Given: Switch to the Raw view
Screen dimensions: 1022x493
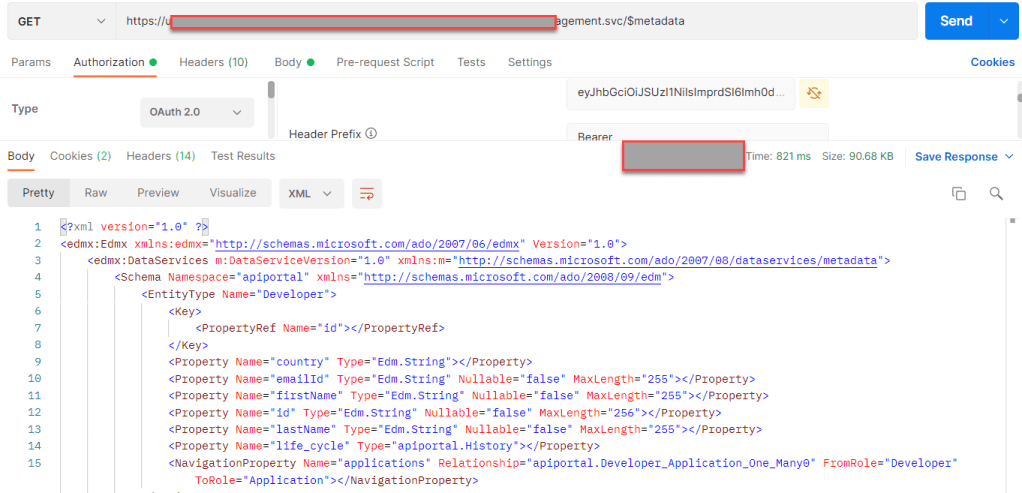Looking at the screenshot, I should pos(96,193).
